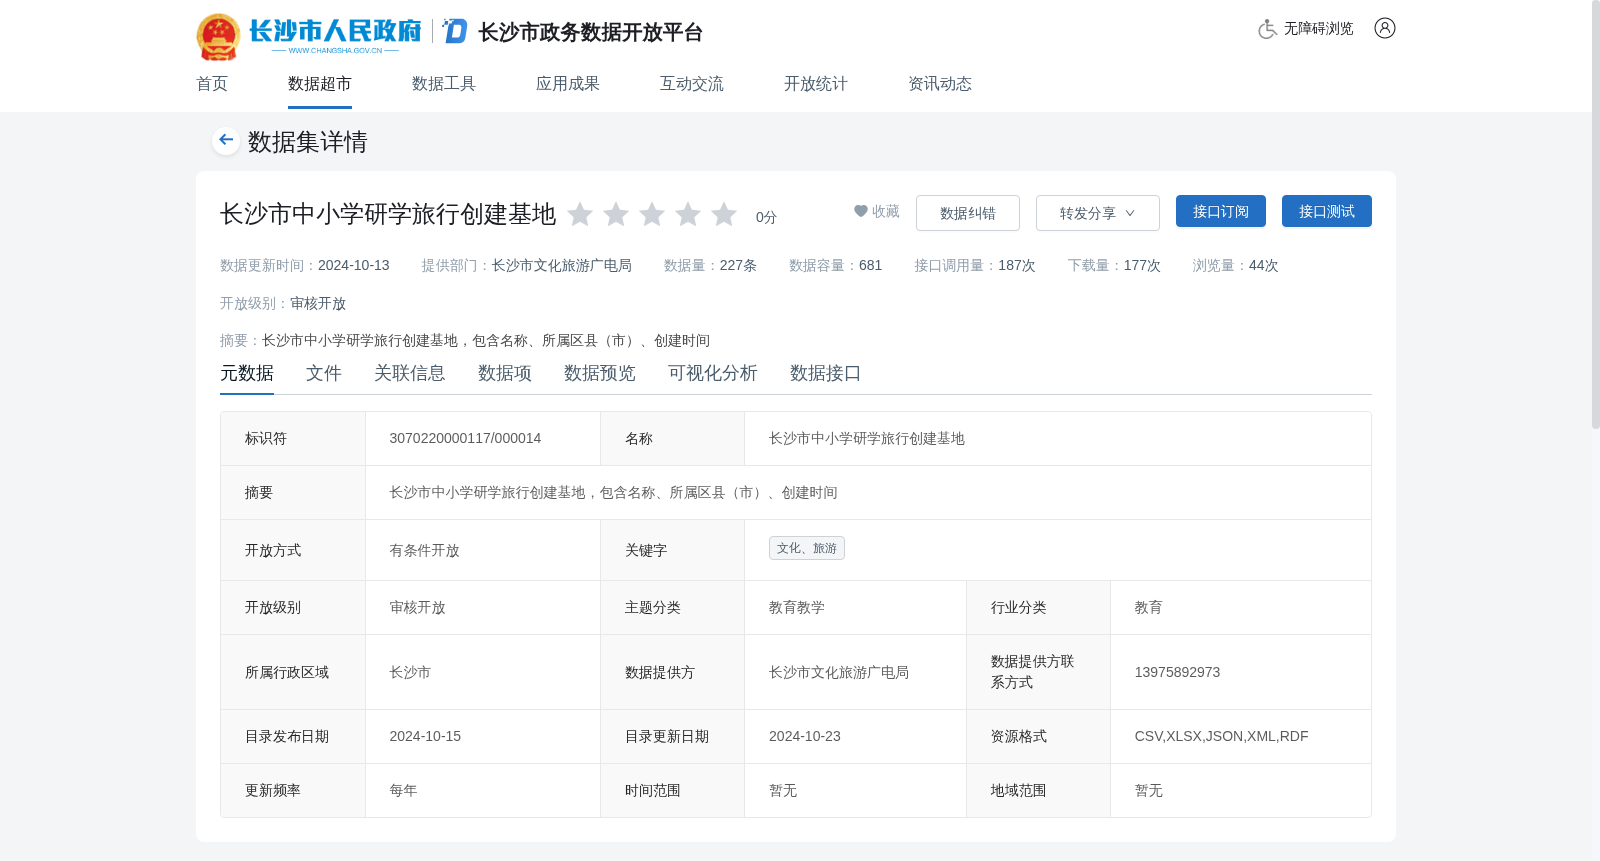Click the 数据量 227条 statistic
This screenshot has height=861, width=1600.
710,265
